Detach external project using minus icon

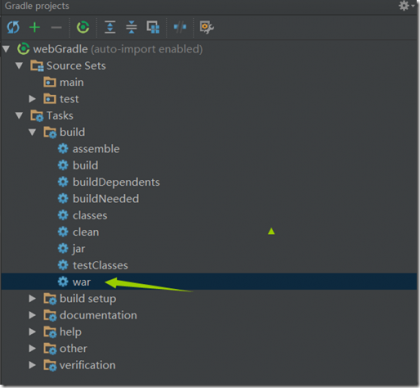56,27
